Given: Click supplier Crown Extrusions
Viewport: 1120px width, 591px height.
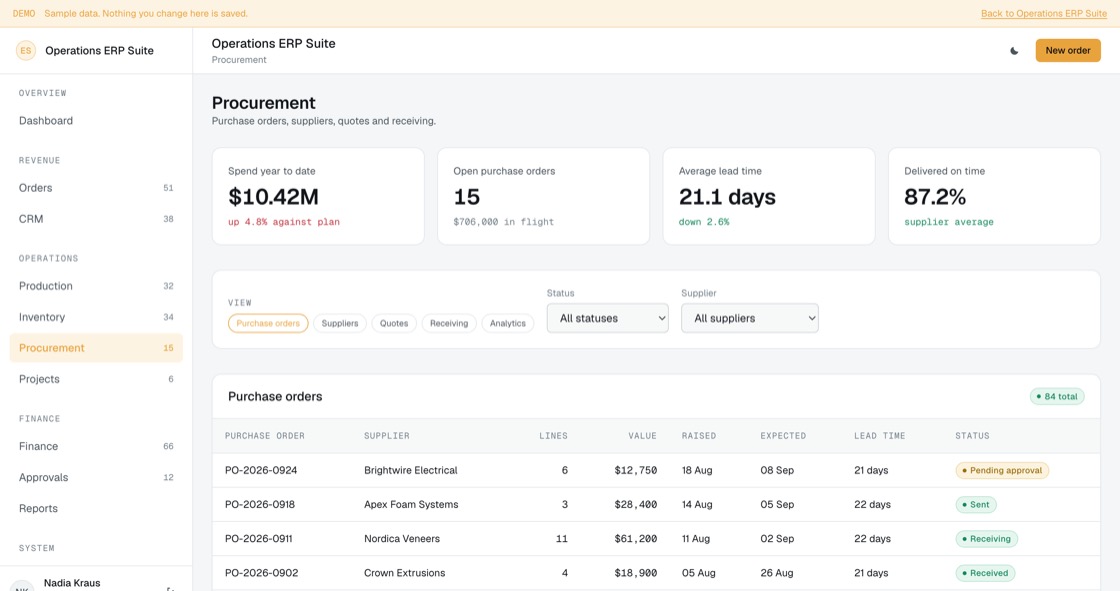Looking at the screenshot, I should 404,573.
